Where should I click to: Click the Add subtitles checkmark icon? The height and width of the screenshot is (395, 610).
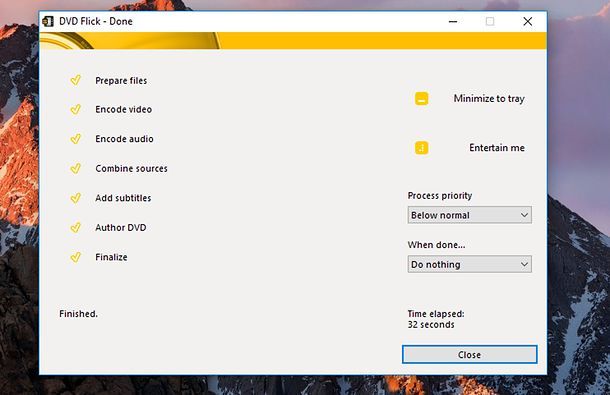point(75,198)
